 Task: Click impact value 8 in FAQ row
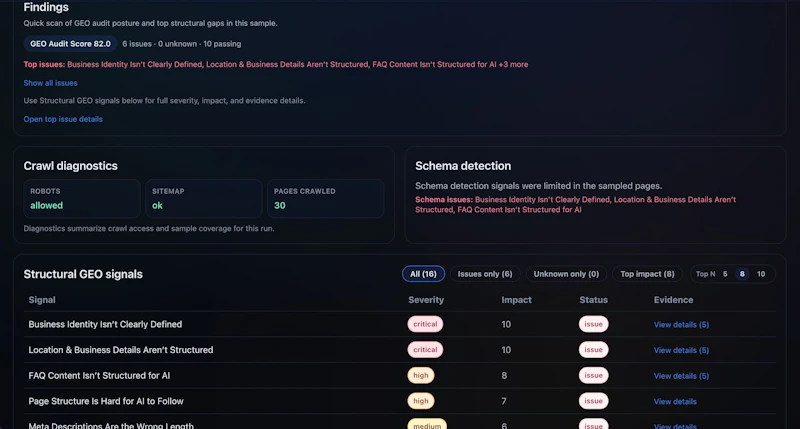(x=504, y=375)
